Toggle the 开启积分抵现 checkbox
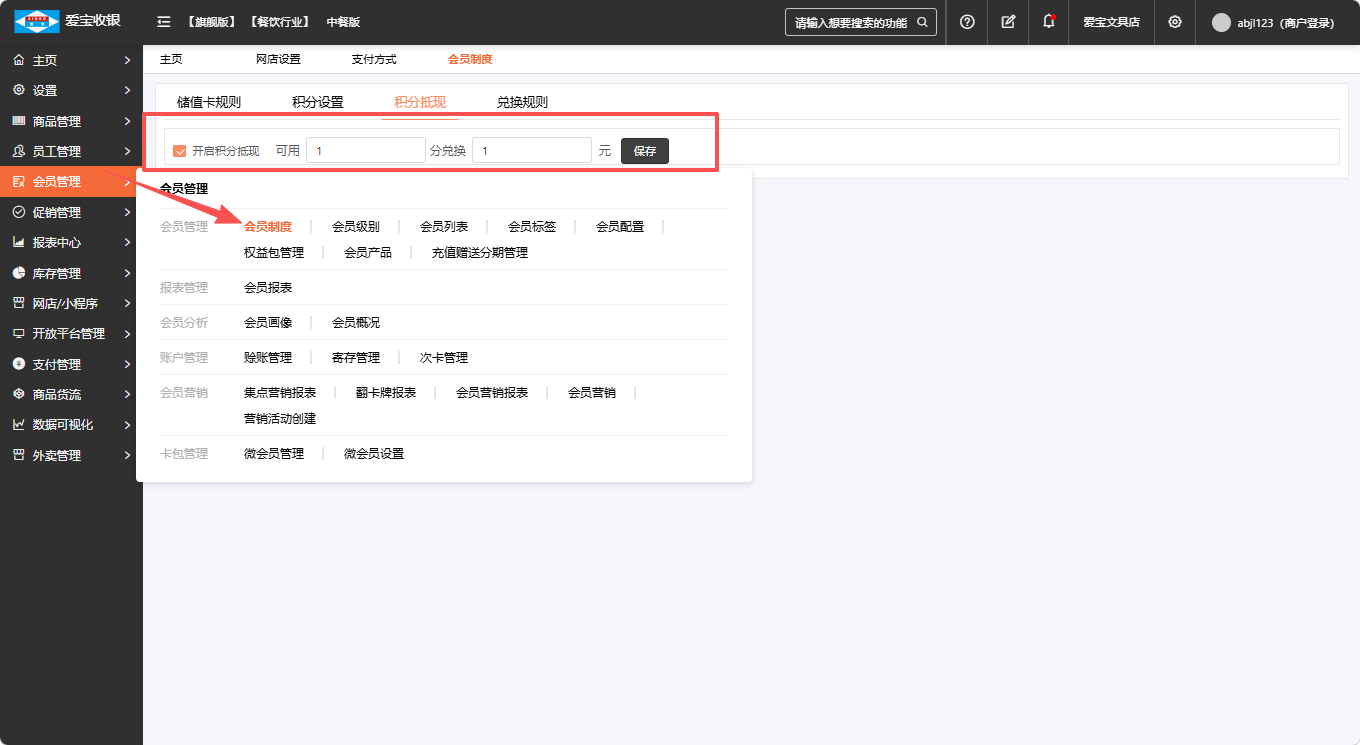The height and width of the screenshot is (745, 1360). pyautogui.click(x=180, y=151)
